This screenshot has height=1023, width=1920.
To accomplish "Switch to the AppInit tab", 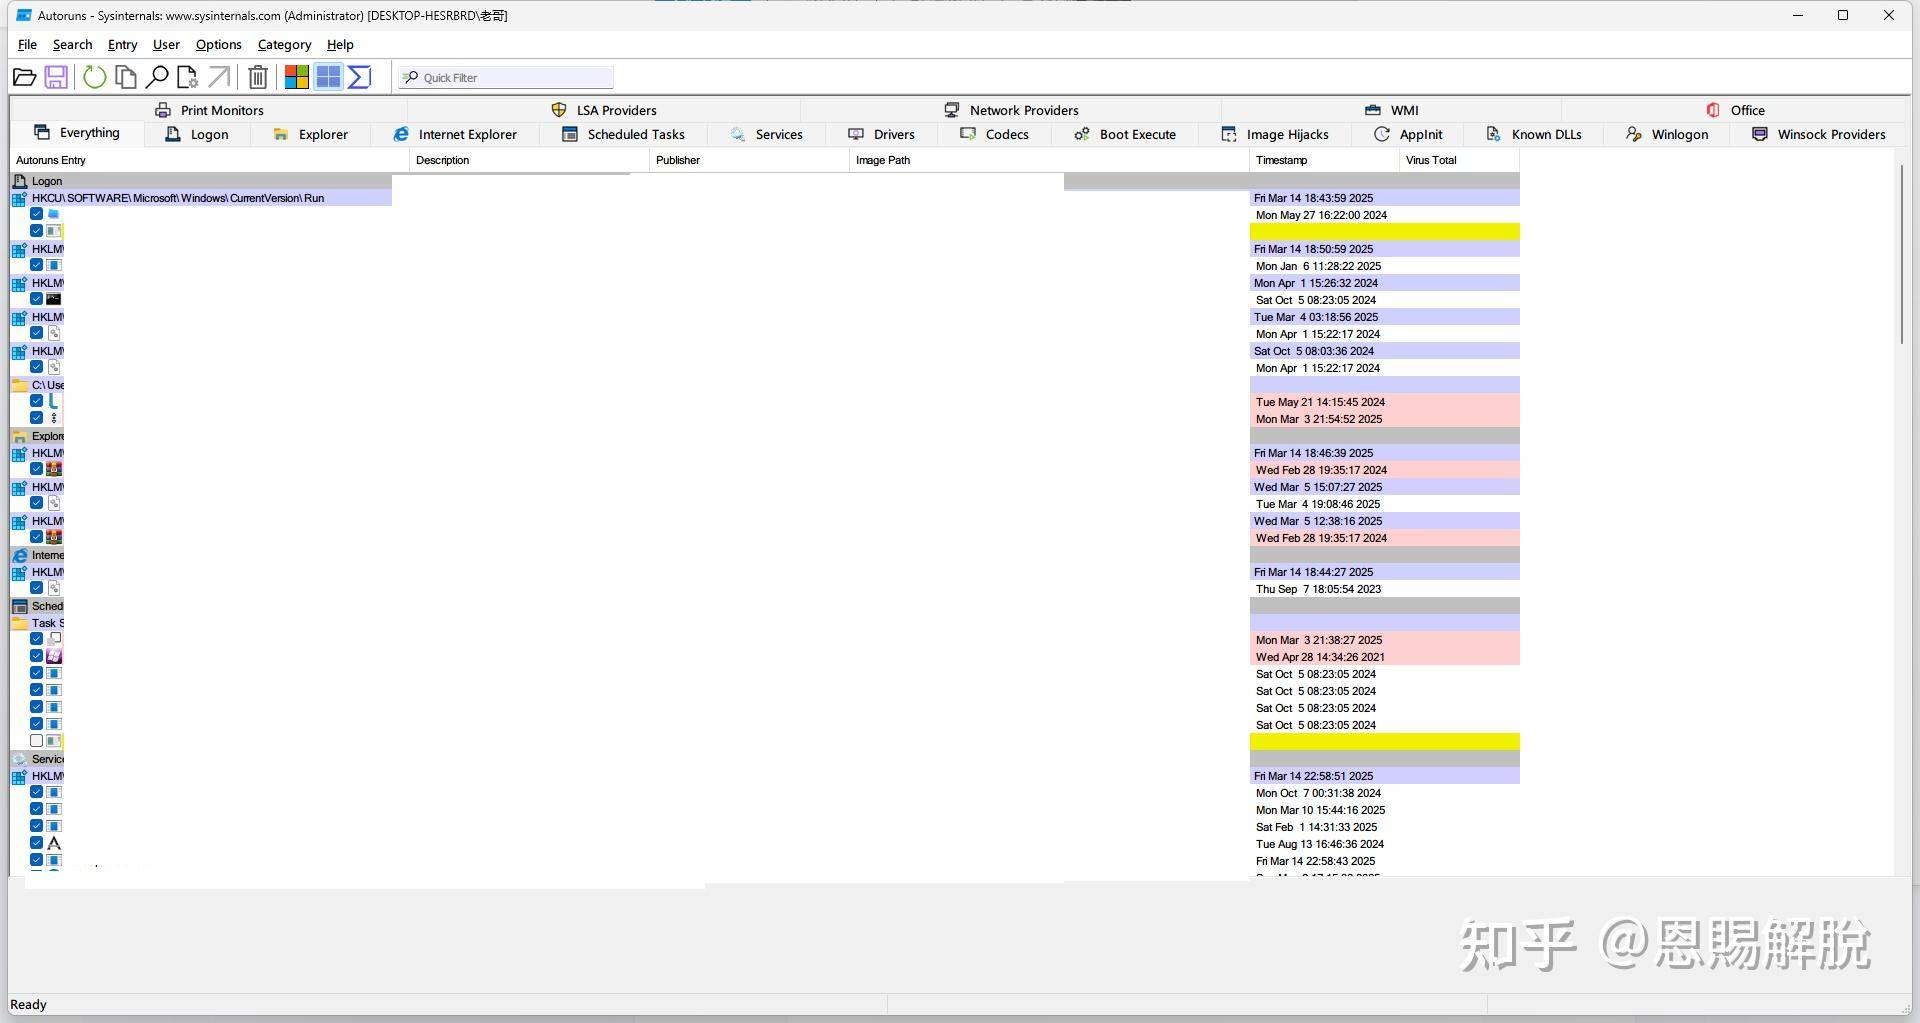I will click(1408, 134).
